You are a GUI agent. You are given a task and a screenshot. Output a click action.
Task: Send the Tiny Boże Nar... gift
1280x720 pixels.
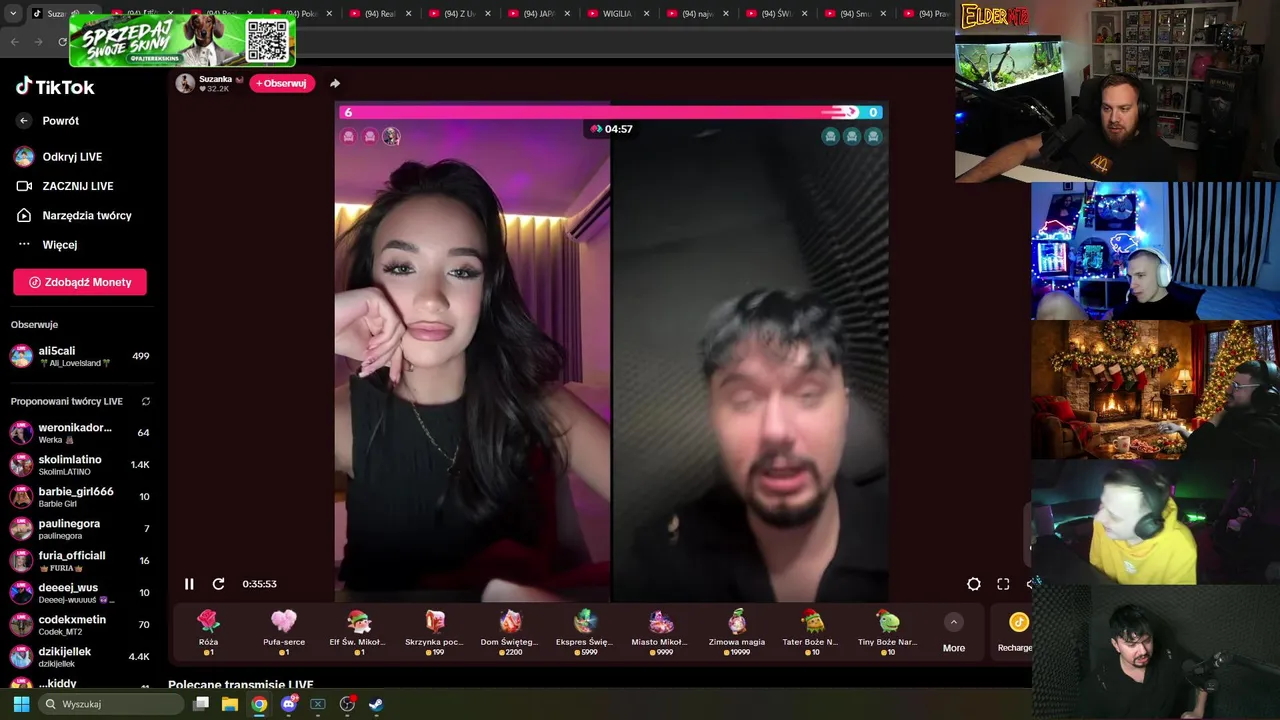point(887,632)
